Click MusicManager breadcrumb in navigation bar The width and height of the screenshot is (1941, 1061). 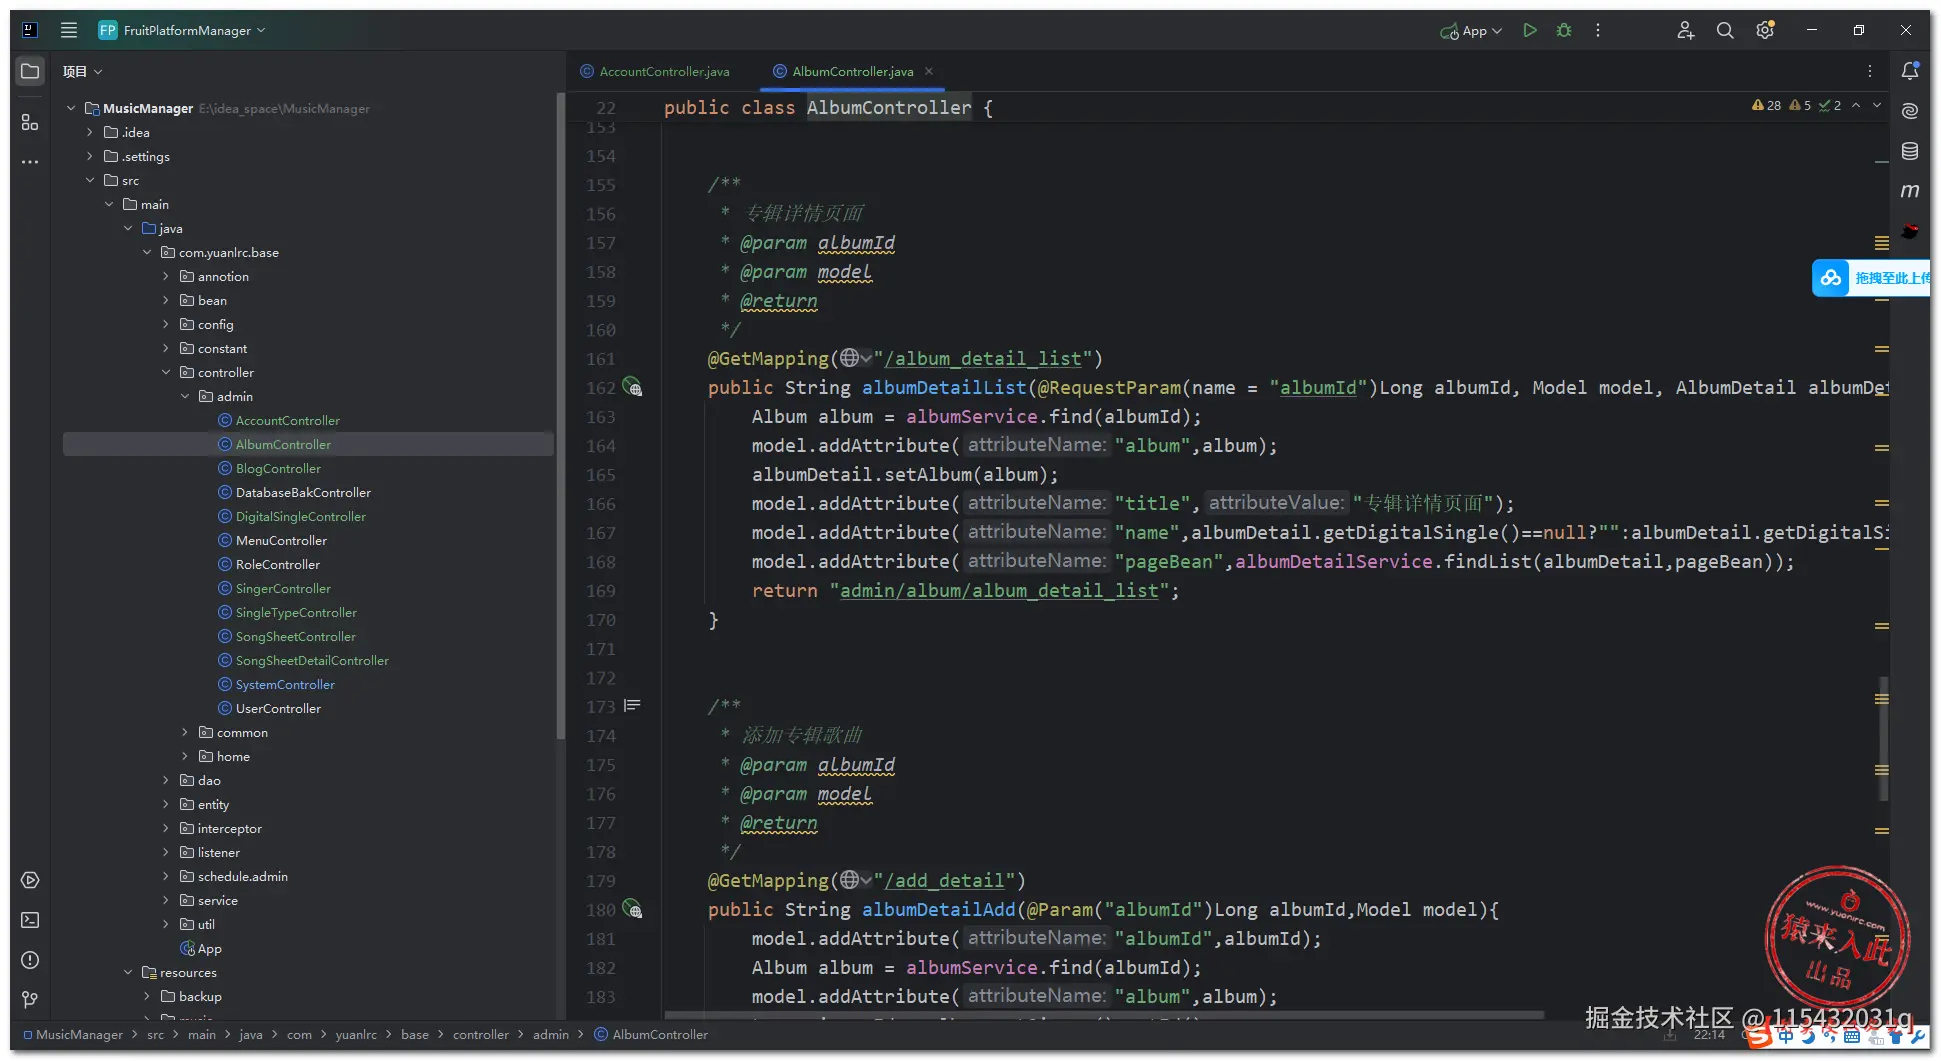pyautogui.click(x=79, y=1035)
